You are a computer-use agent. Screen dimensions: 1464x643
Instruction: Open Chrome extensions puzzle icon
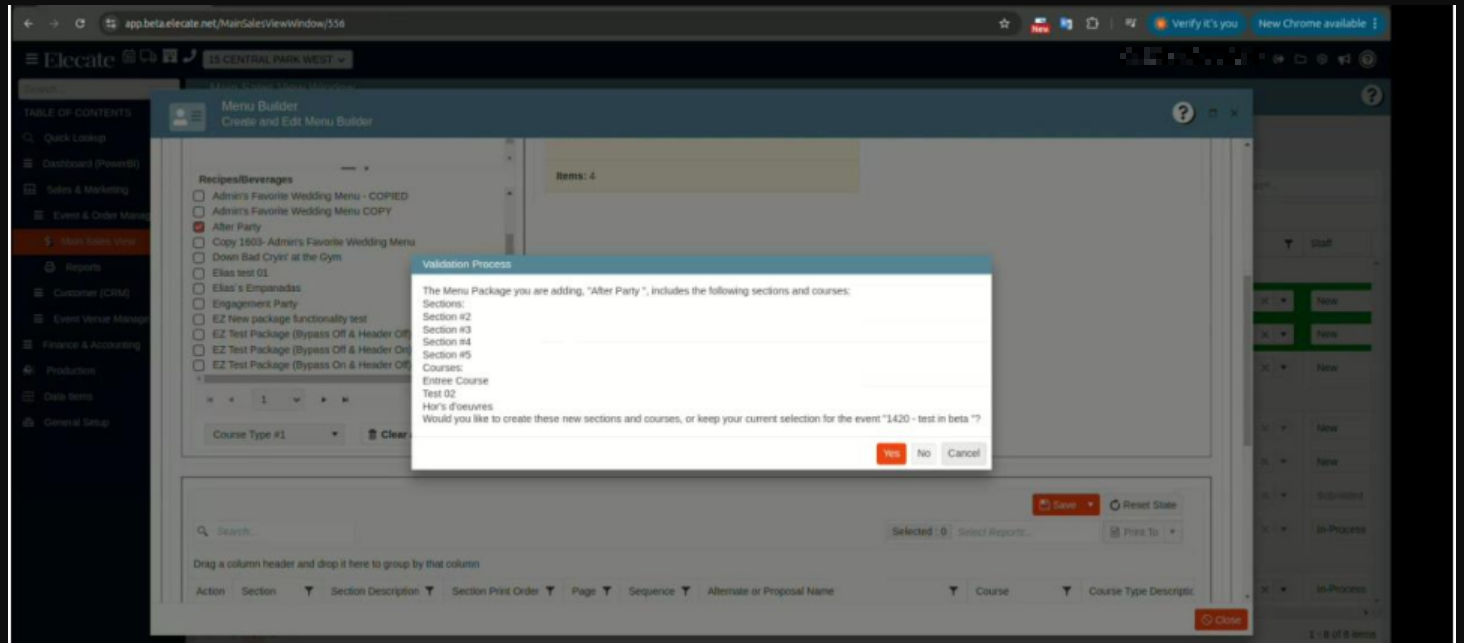tap(1092, 23)
